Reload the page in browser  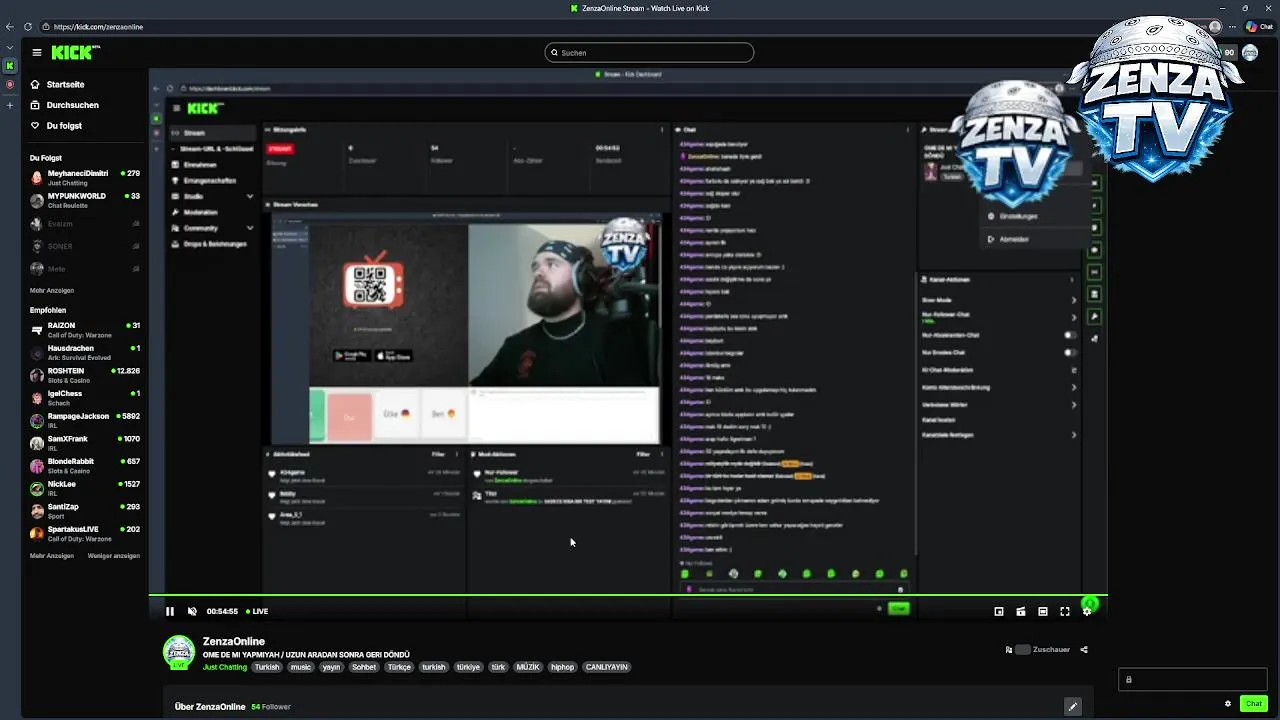tap(27, 27)
